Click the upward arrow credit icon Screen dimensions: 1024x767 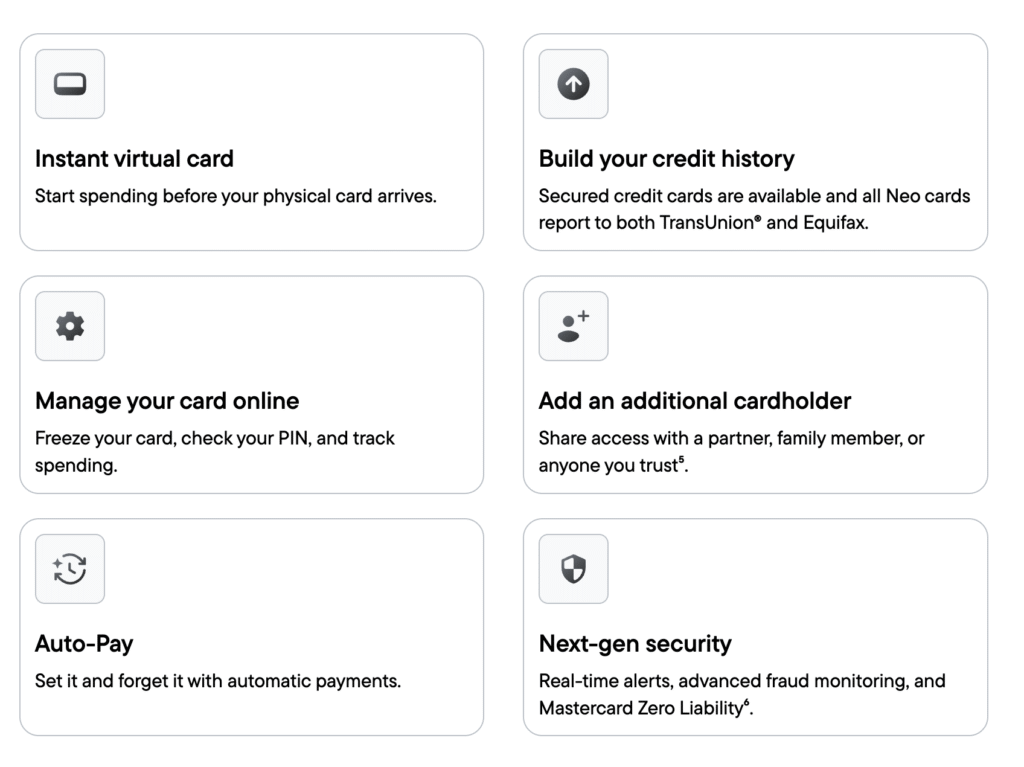[x=573, y=84]
